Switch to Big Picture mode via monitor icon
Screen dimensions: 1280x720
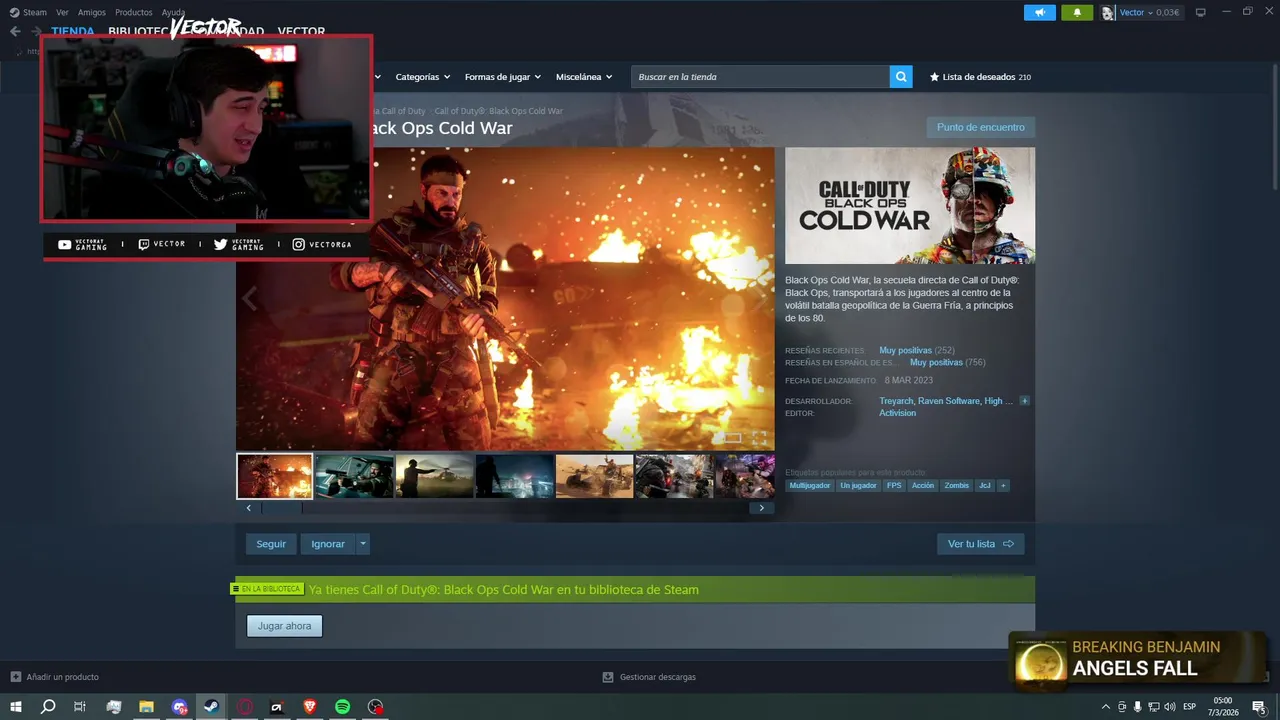click(1201, 12)
